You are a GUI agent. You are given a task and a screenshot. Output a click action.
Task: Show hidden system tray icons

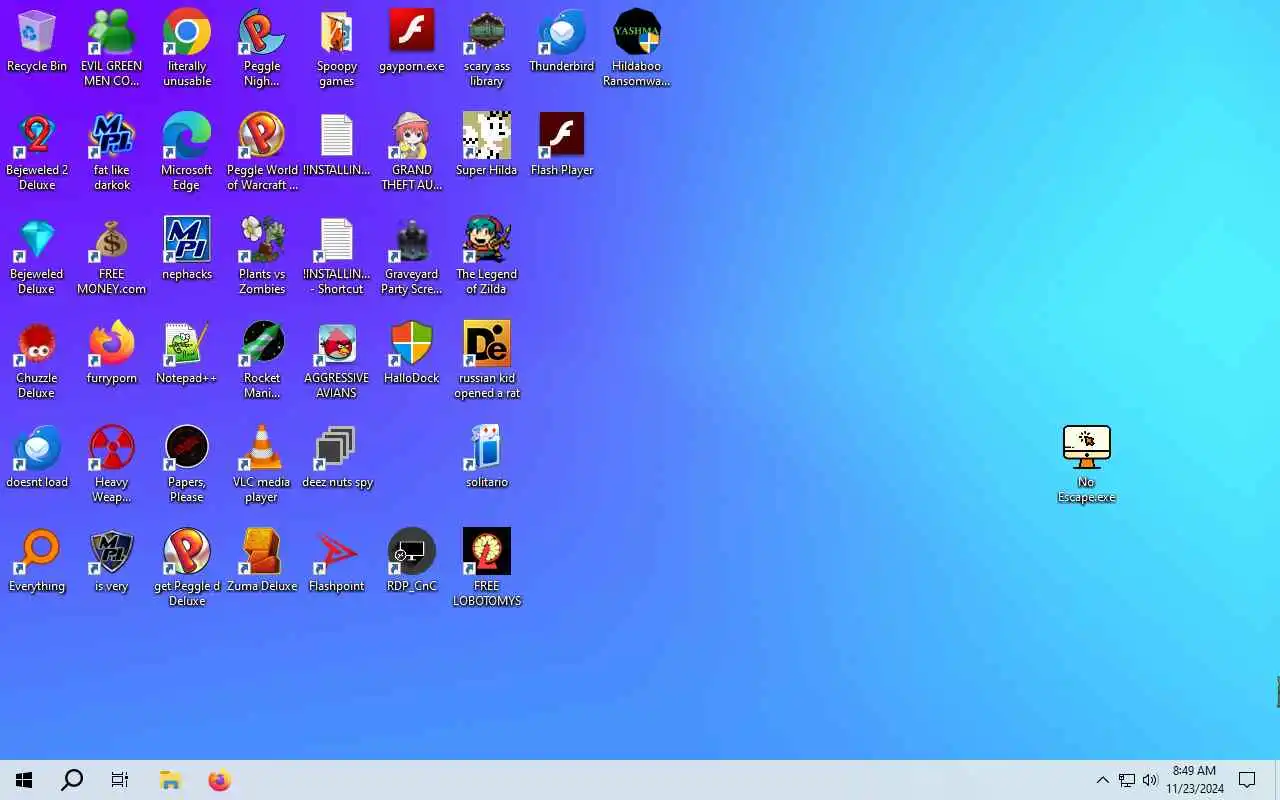pyautogui.click(x=1102, y=780)
